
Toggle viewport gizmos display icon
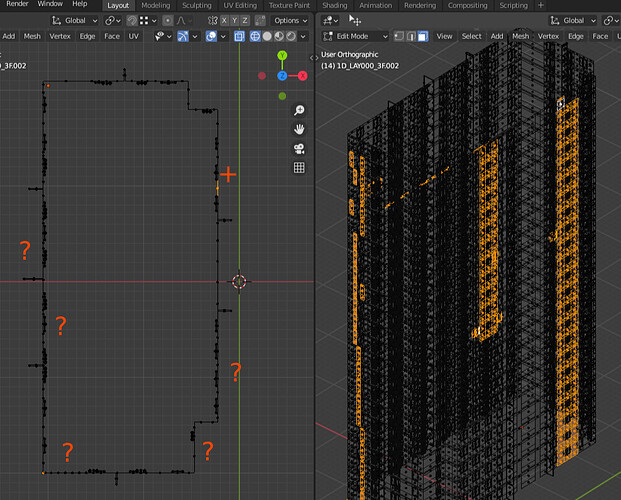[x=183, y=36]
